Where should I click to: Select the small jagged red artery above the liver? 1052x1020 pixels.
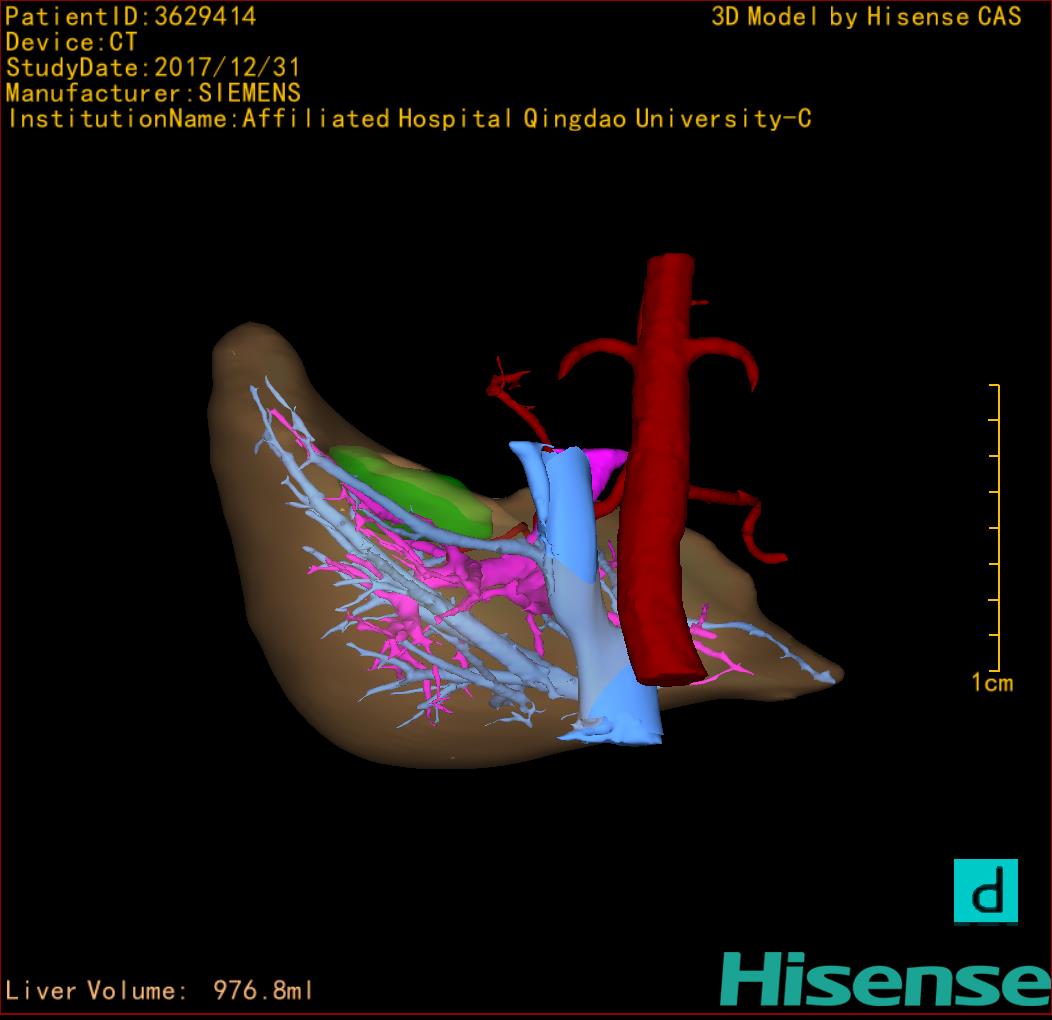click(508, 385)
